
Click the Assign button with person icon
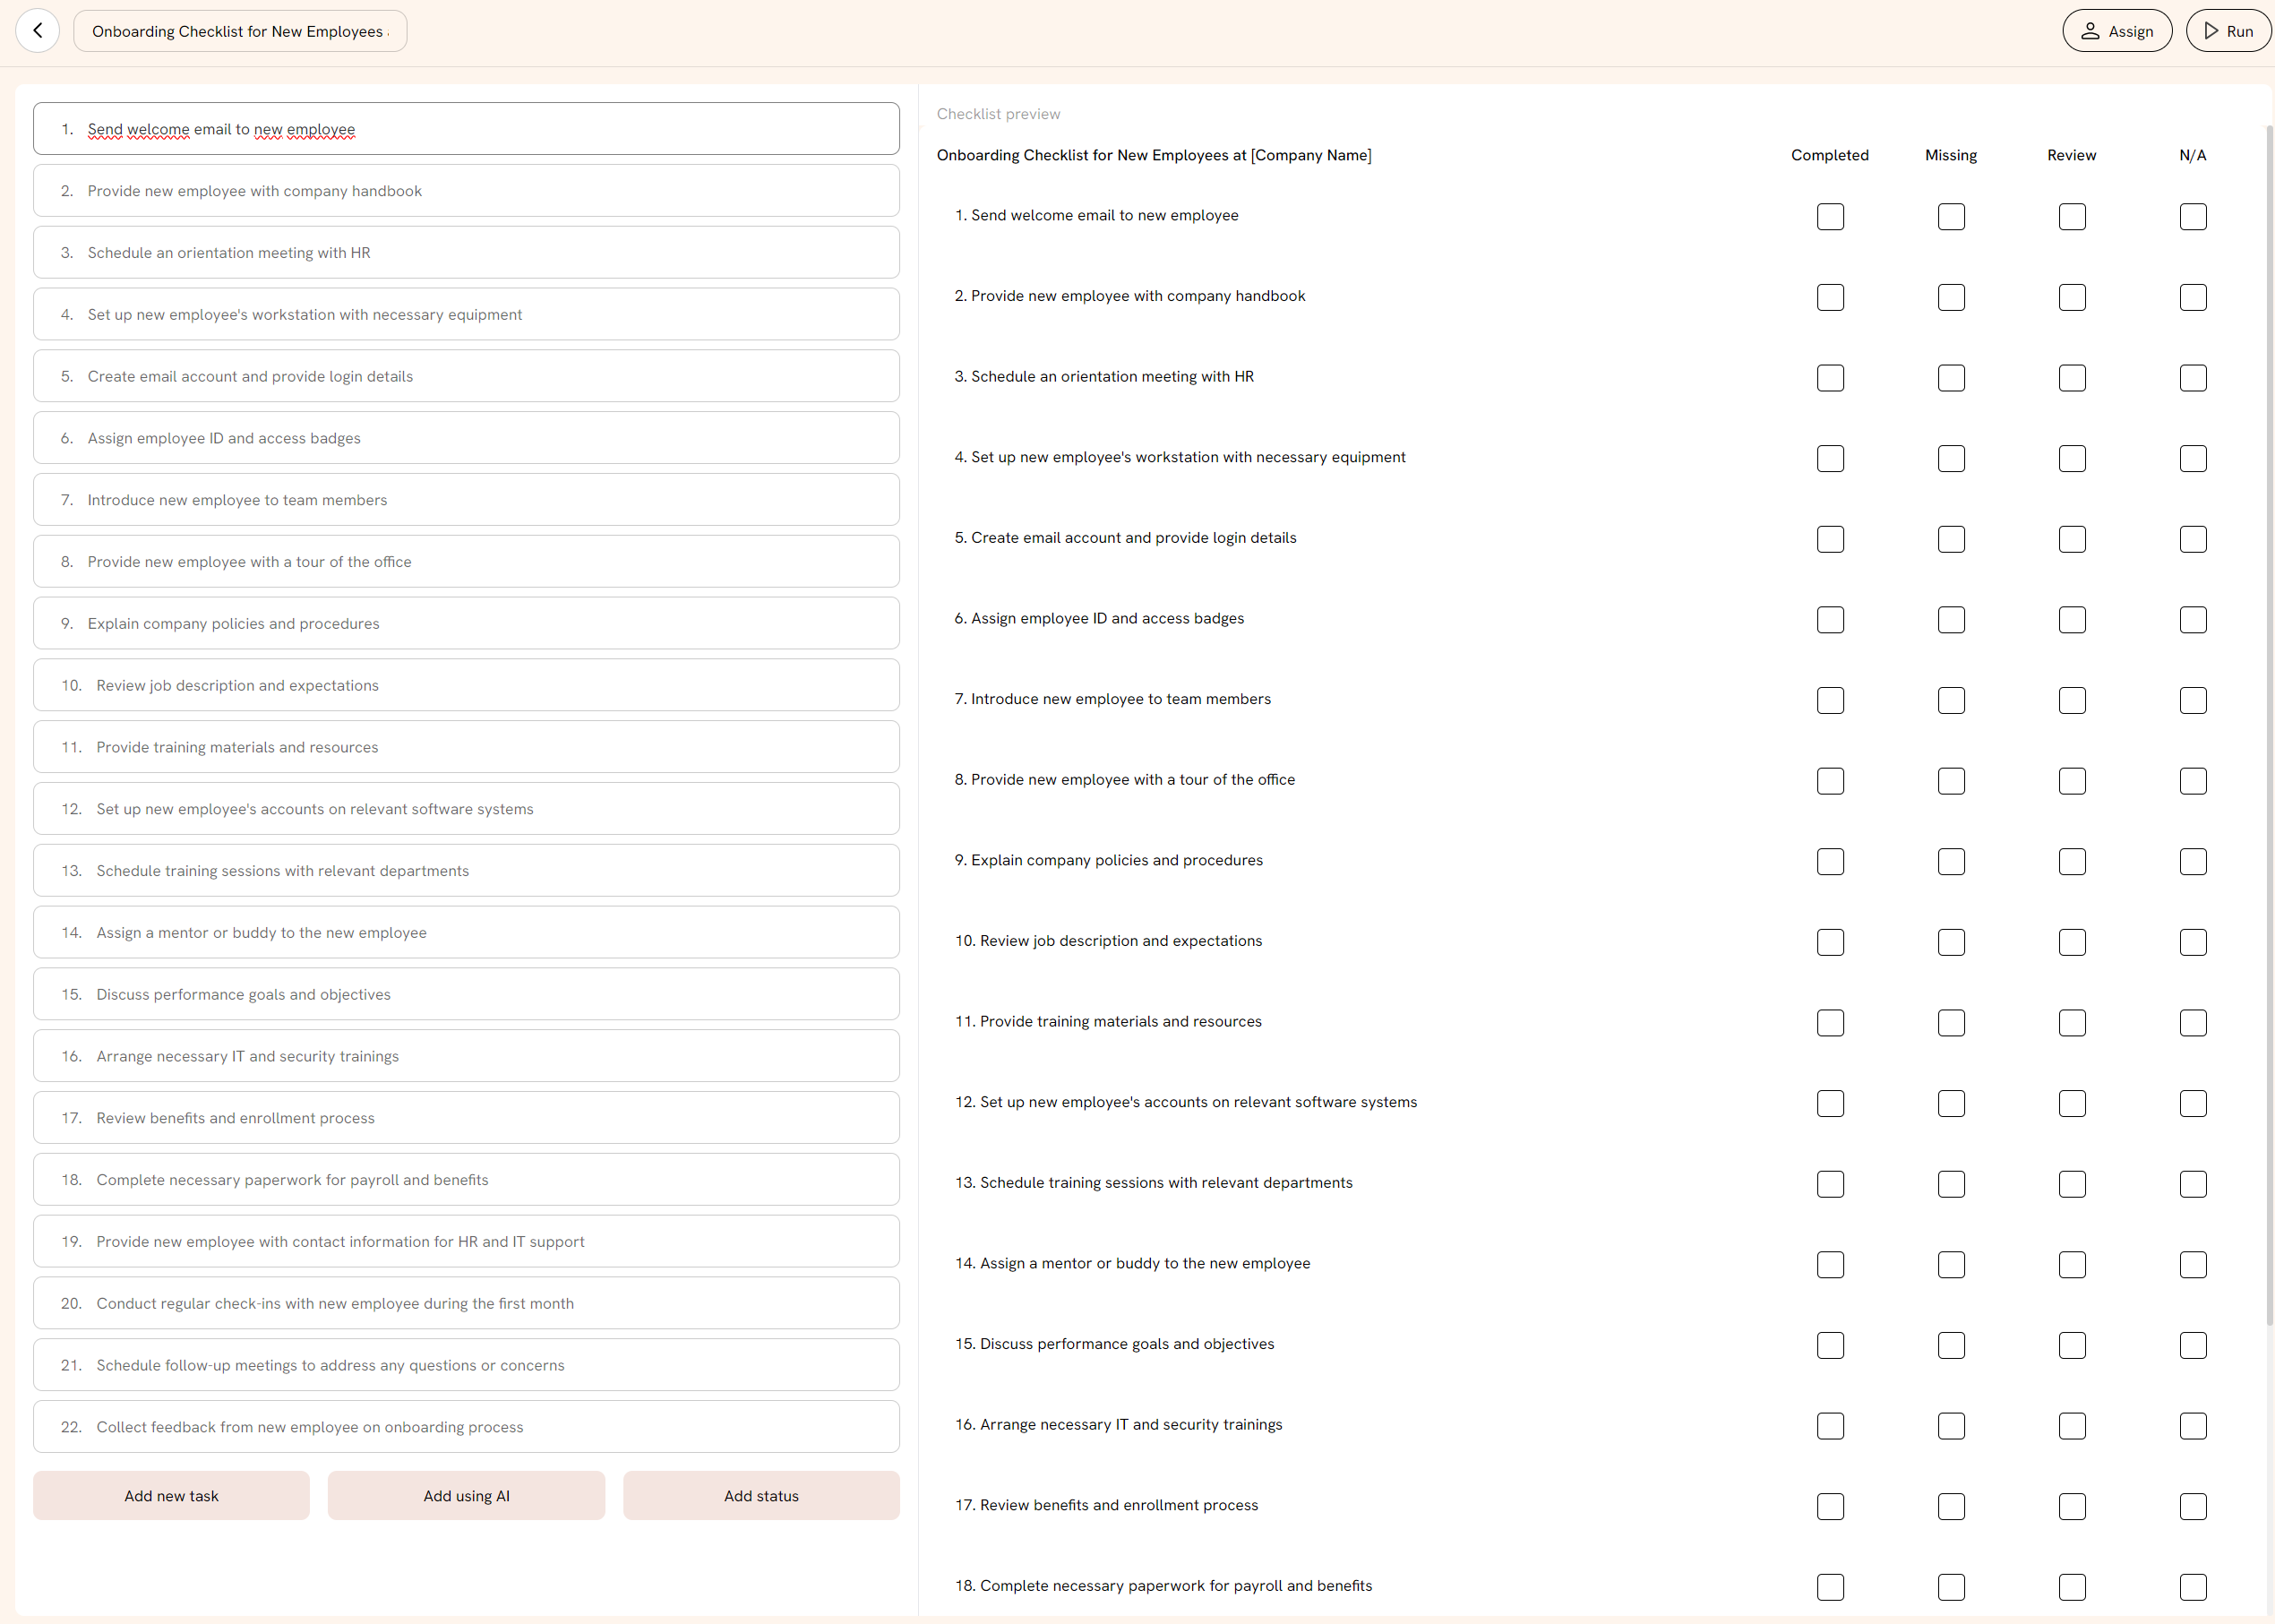(x=2117, y=31)
